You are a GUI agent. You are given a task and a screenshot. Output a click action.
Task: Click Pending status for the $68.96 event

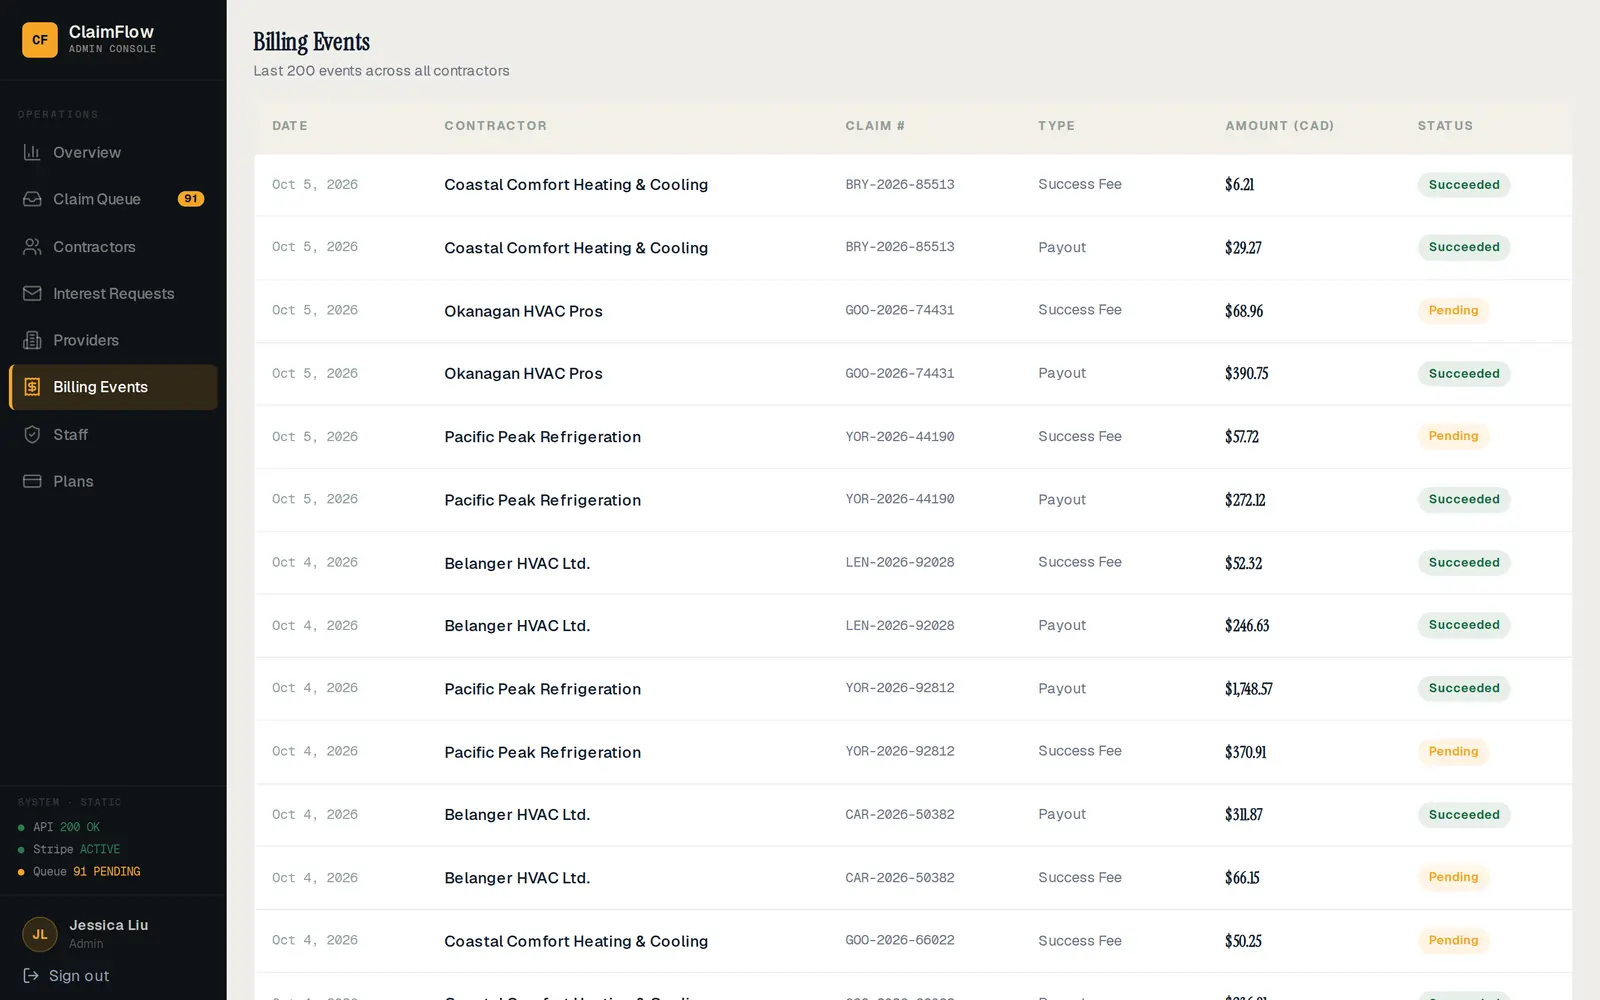pyautogui.click(x=1453, y=311)
